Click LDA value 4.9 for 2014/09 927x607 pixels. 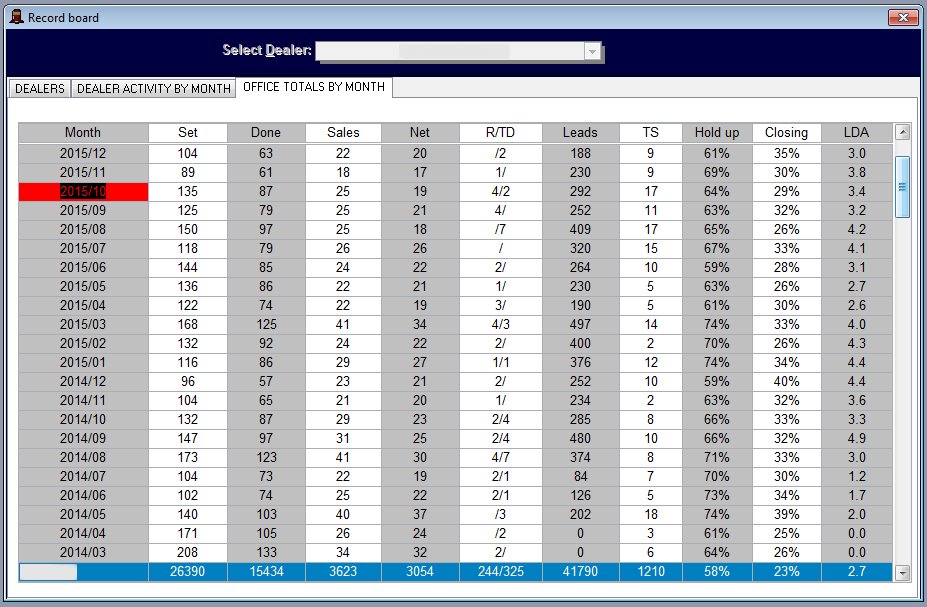coord(857,438)
